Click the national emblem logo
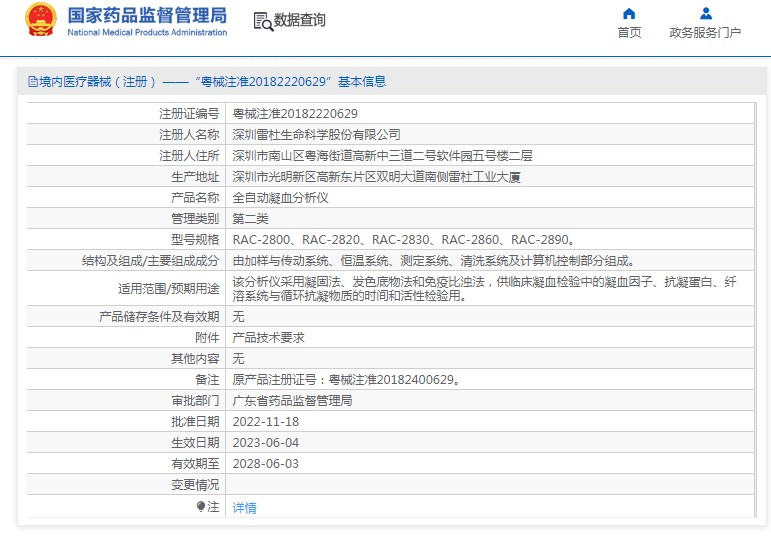This screenshot has height=541, width=771. point(41,20)
